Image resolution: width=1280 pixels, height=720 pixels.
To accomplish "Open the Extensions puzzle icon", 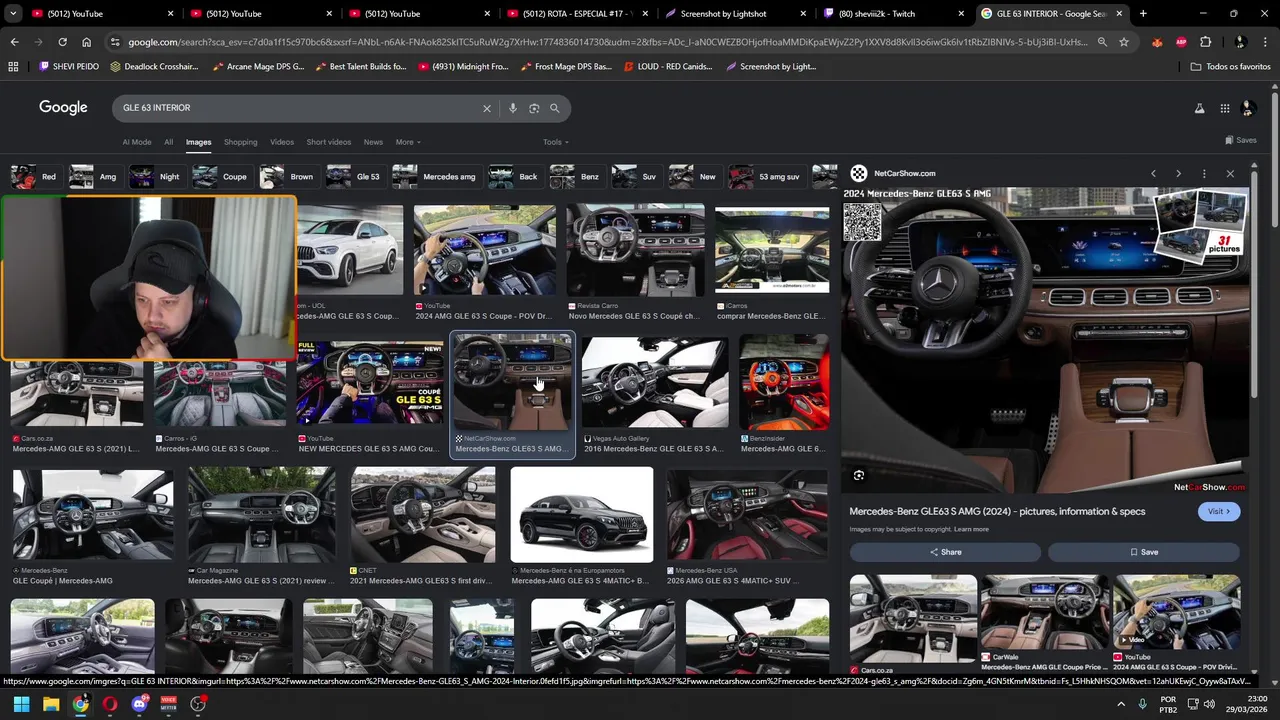I will click(x=1206, y=42).
